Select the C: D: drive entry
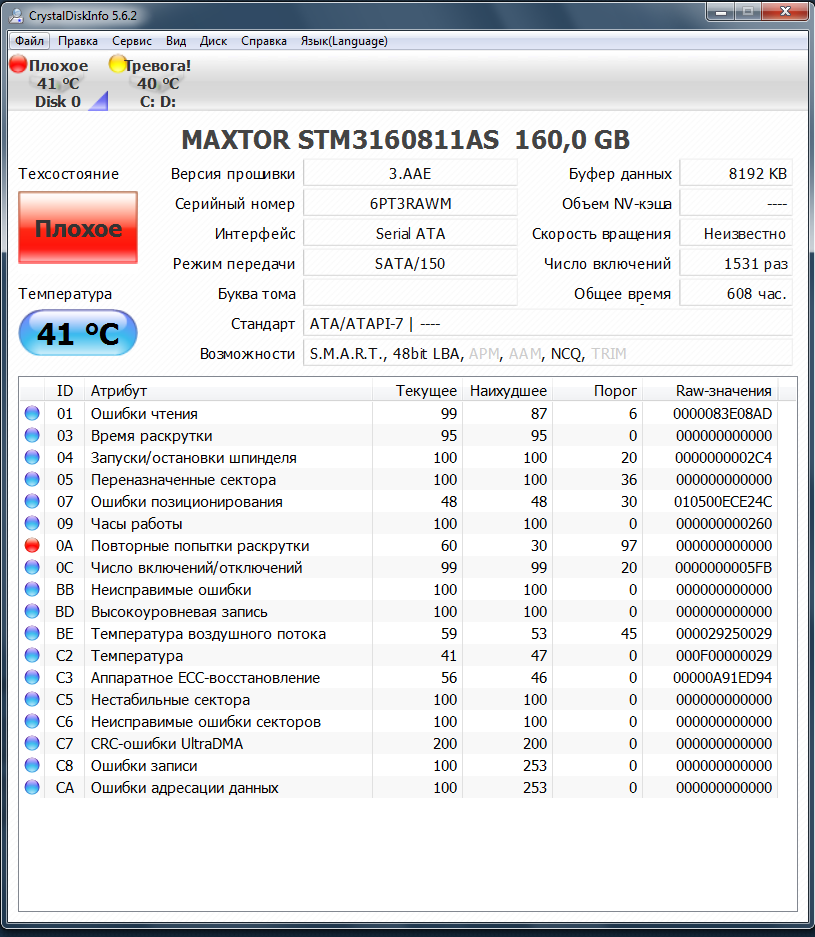815x937 pixels. pos(158,83)
